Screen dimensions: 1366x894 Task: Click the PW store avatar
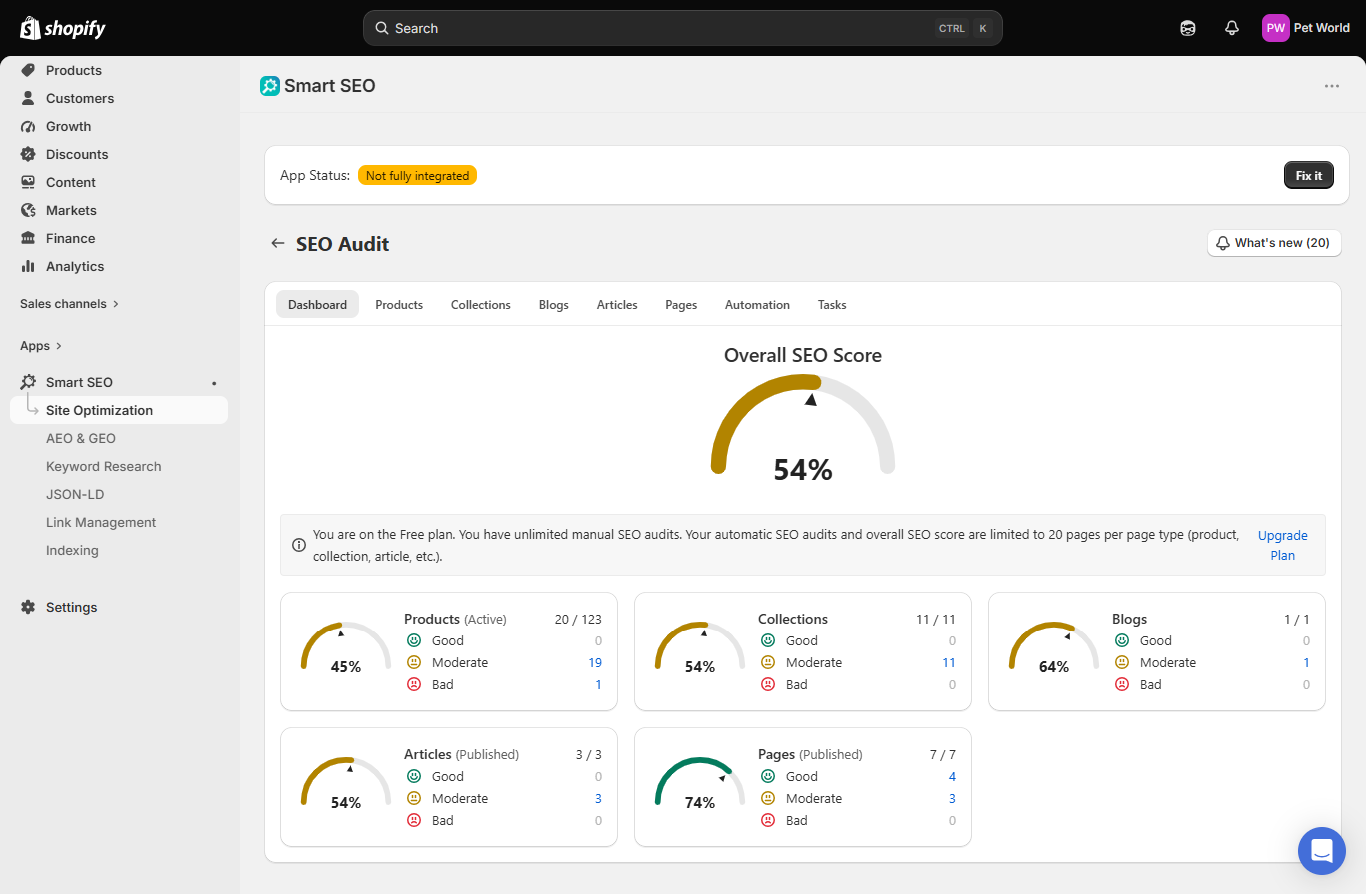(1276, 28)
